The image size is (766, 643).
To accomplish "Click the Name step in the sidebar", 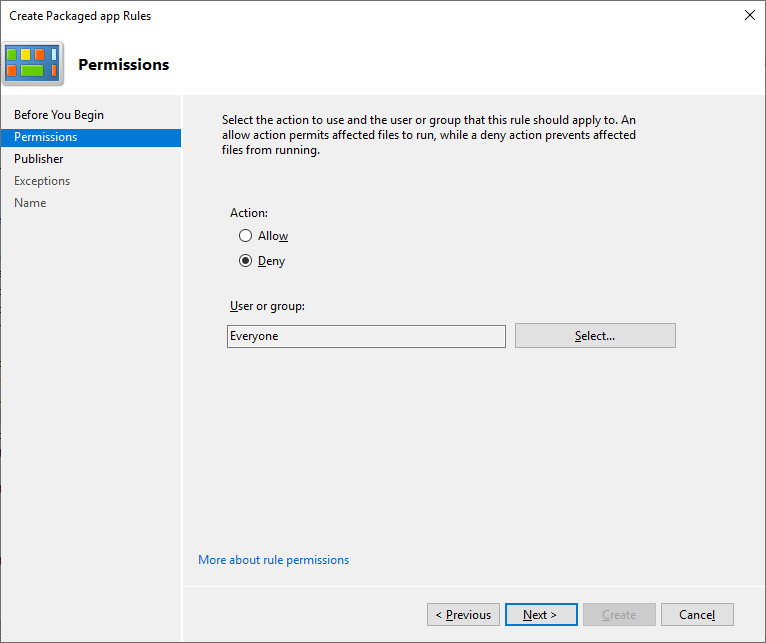I will point(30,203).
